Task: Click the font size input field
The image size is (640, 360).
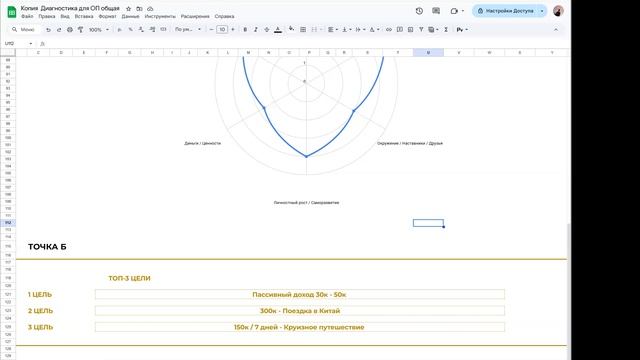Action: click(x=222, y=29)
